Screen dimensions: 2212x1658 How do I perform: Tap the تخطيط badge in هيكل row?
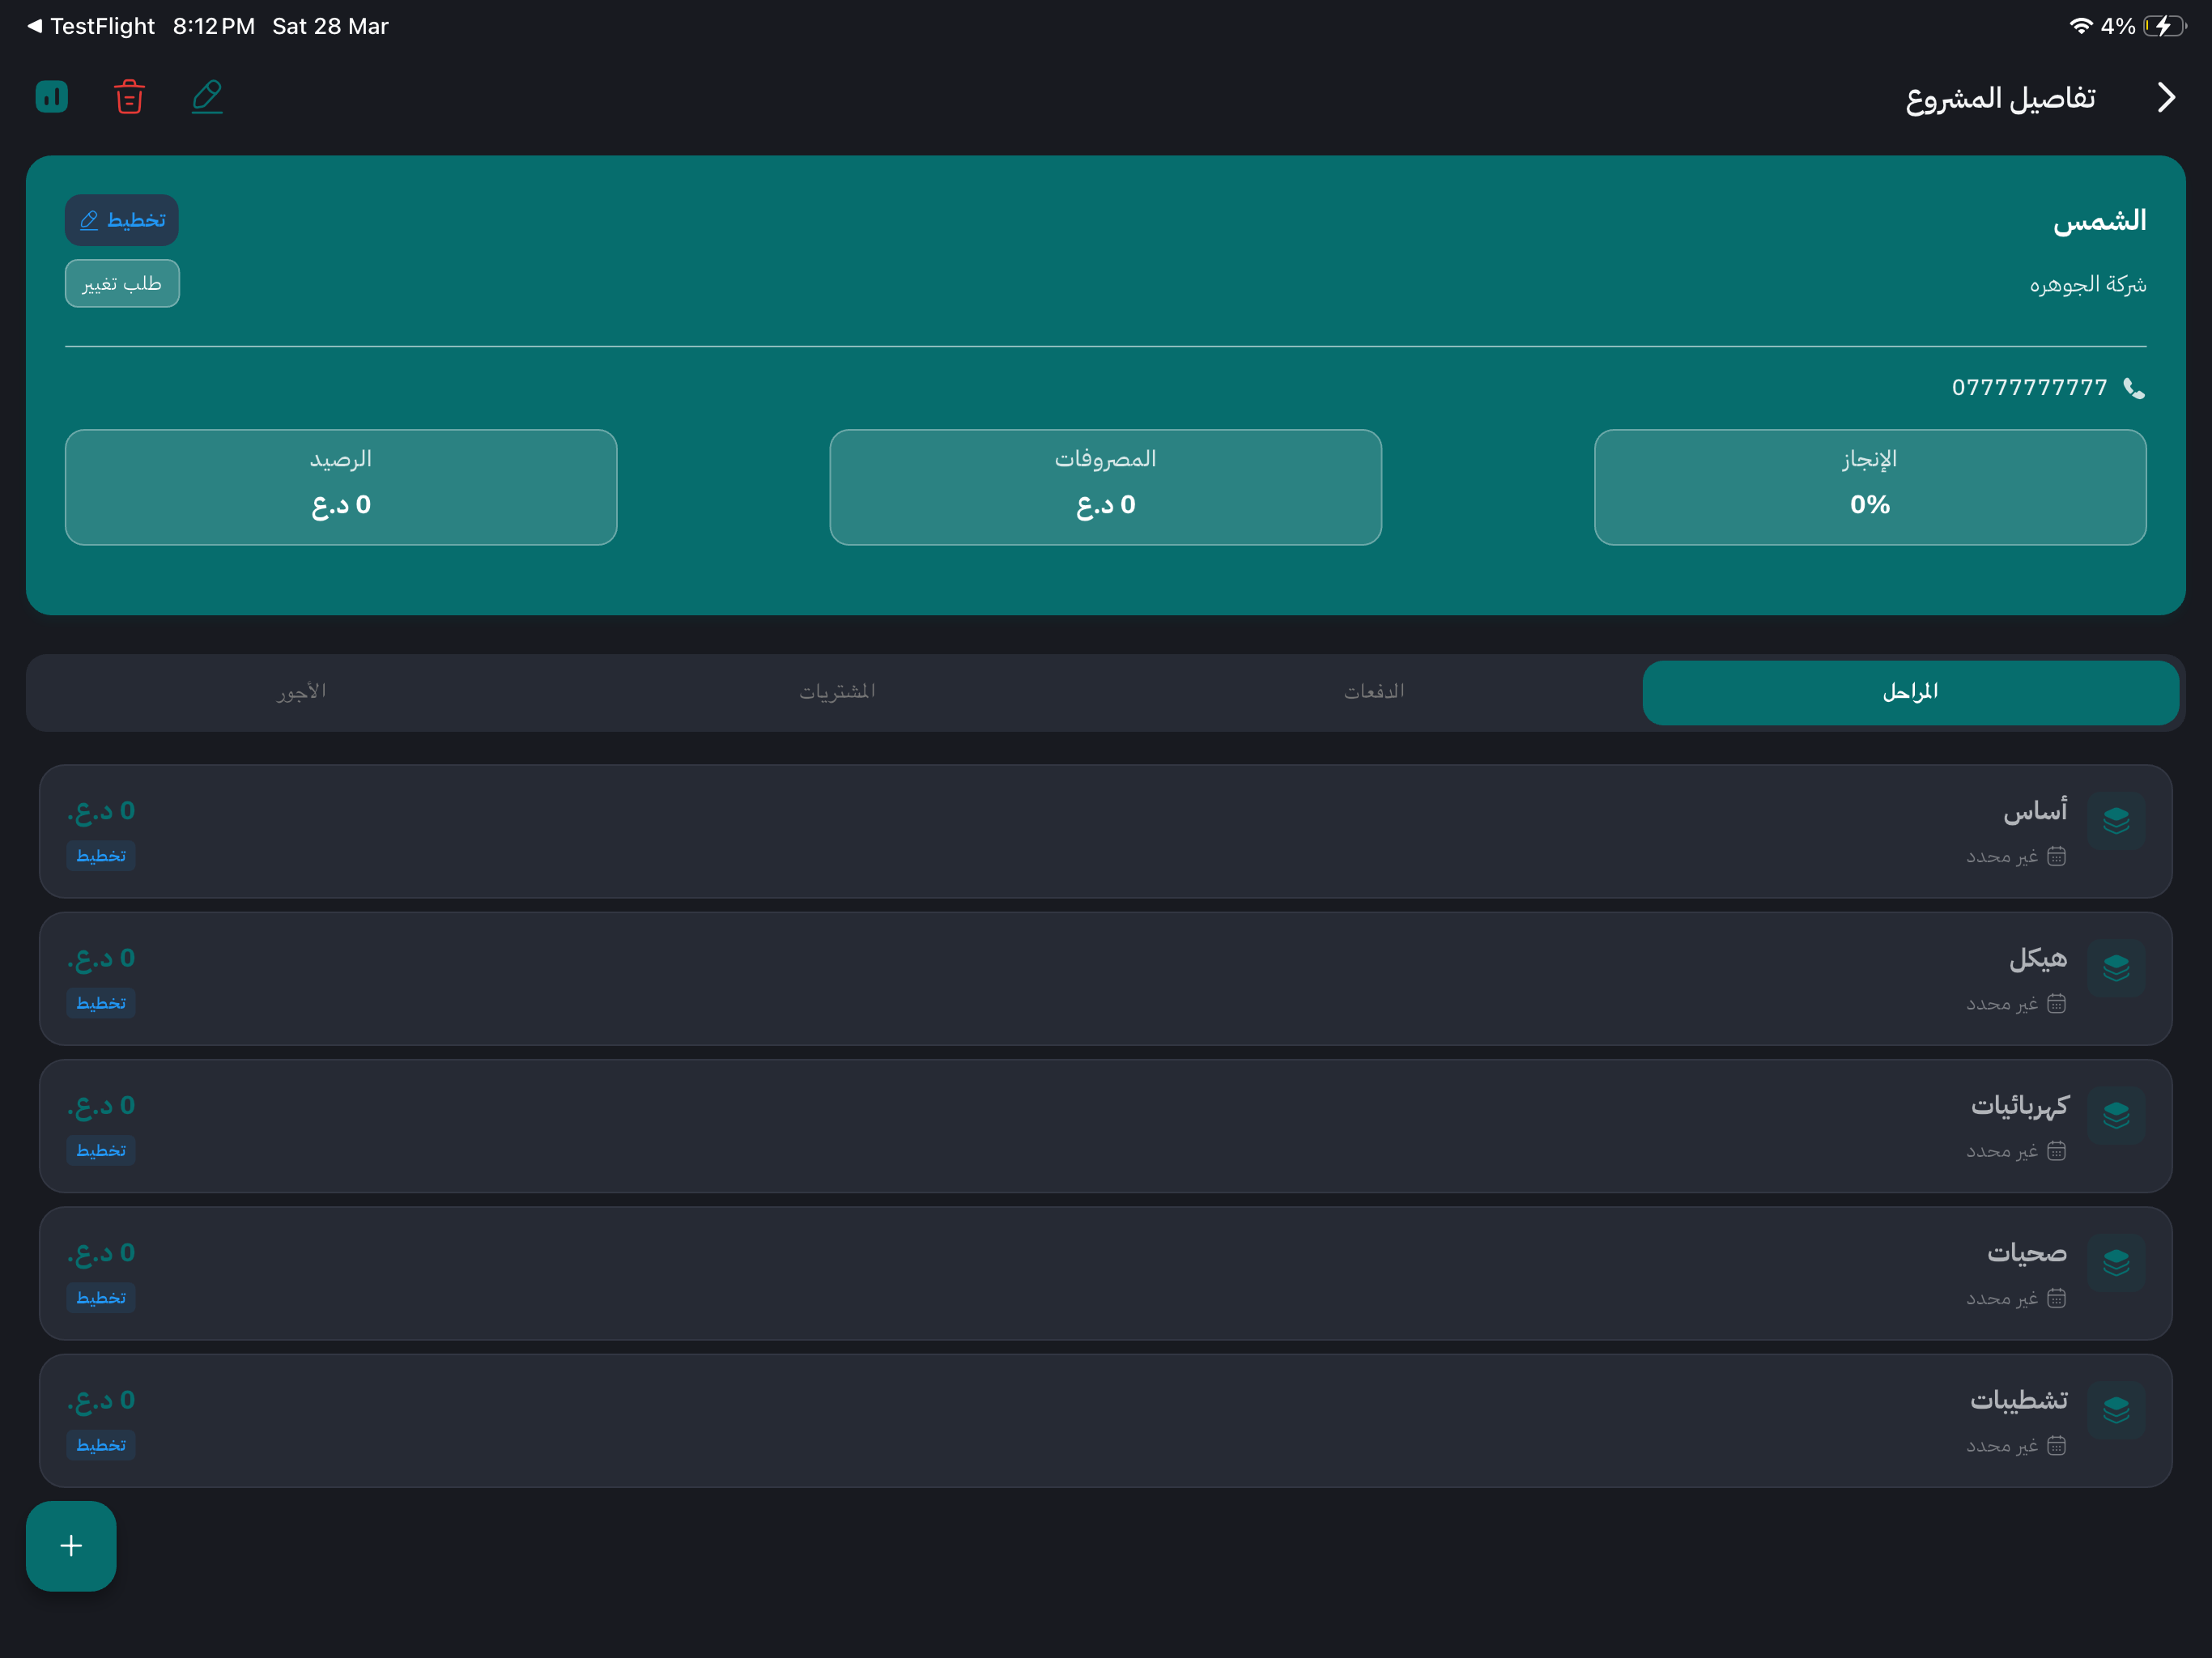101,1003
